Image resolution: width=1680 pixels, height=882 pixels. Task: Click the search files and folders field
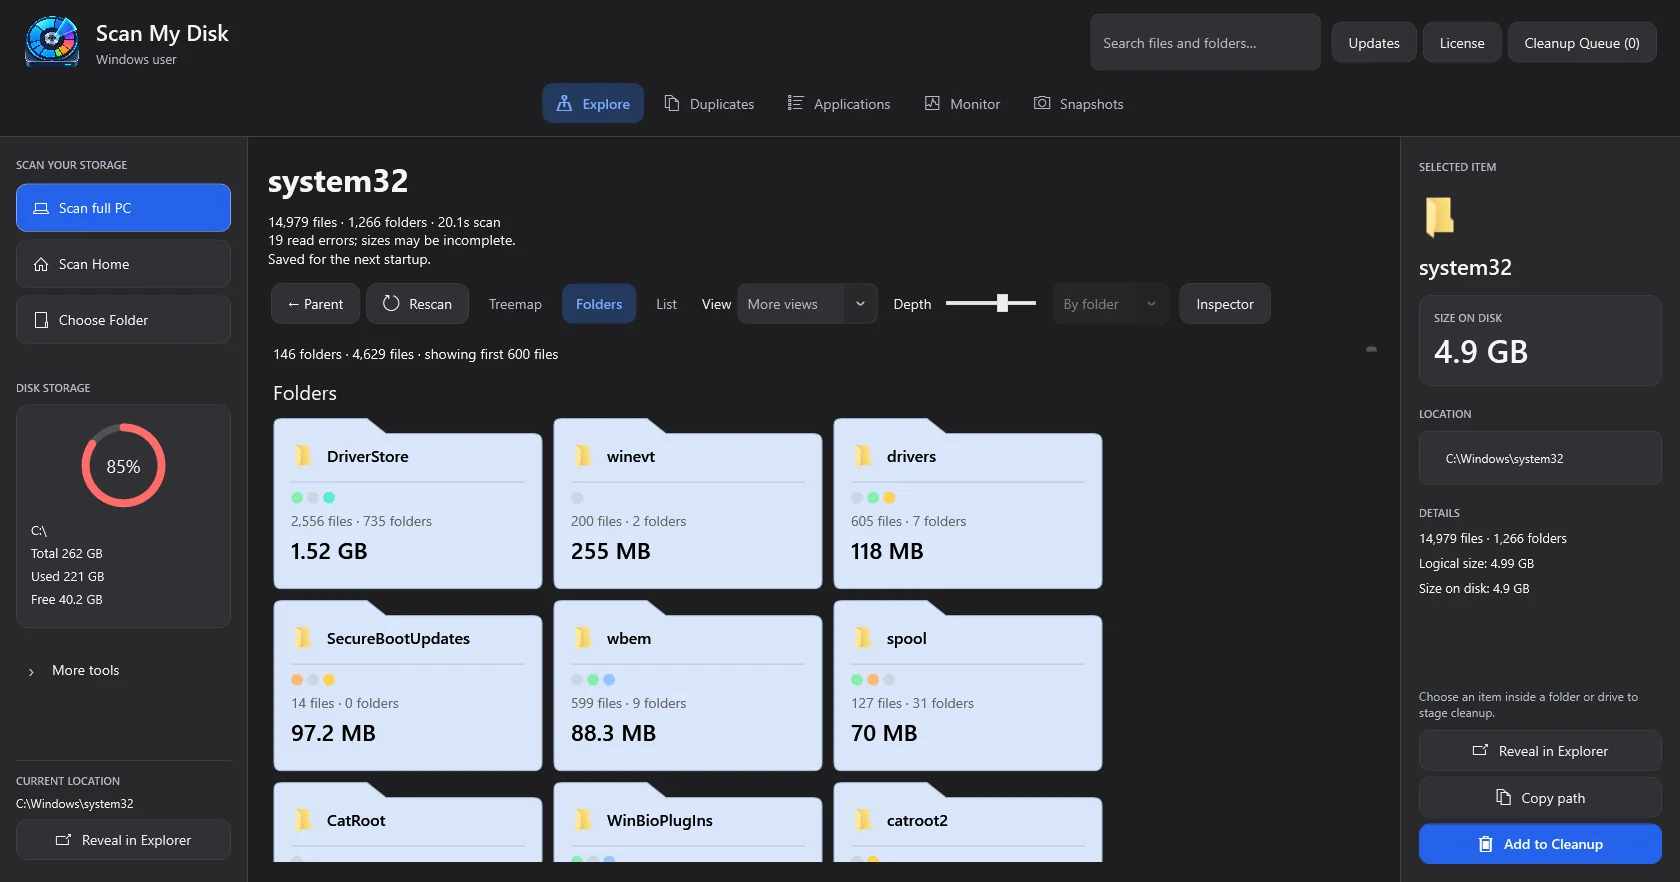1205,42
